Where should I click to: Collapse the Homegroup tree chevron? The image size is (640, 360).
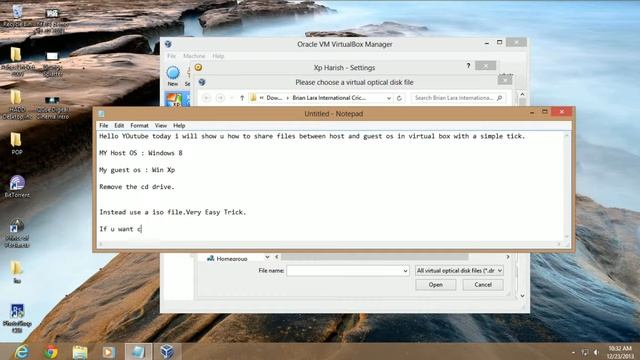pyautogui.click(x=267, y=257)
